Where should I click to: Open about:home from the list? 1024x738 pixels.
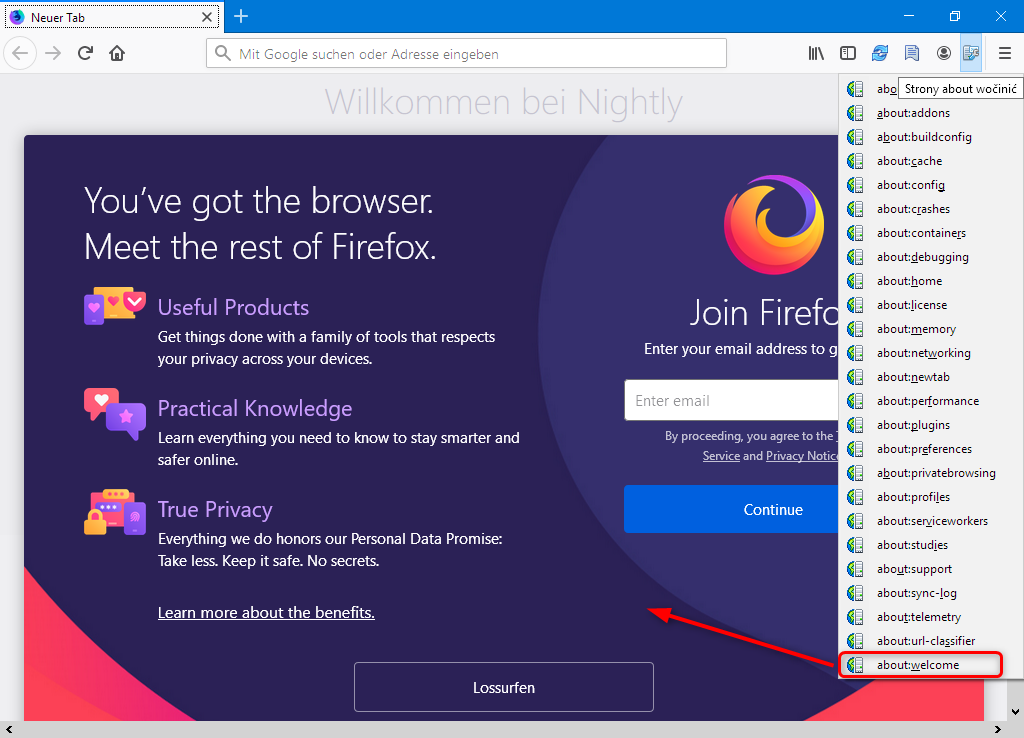click(x=931, y=281)
